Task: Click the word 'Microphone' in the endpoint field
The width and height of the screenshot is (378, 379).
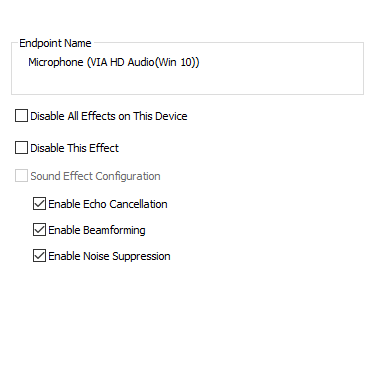Action: (56, 62)
